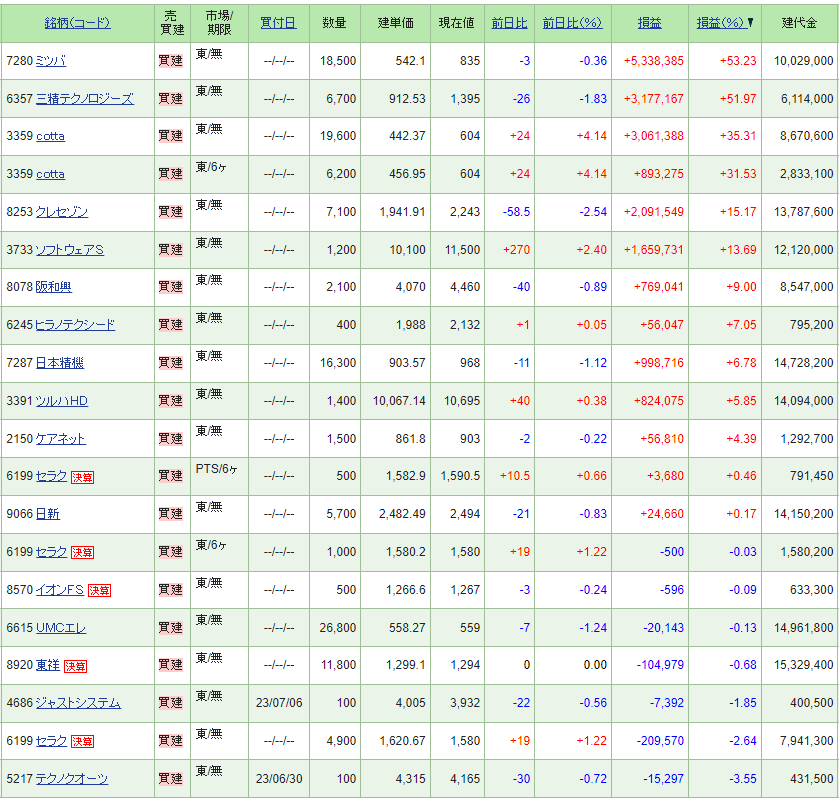The width and height of the screenshot is (839, 803).
Task: Select profit value +3,177,167
Action: point(653,99)
